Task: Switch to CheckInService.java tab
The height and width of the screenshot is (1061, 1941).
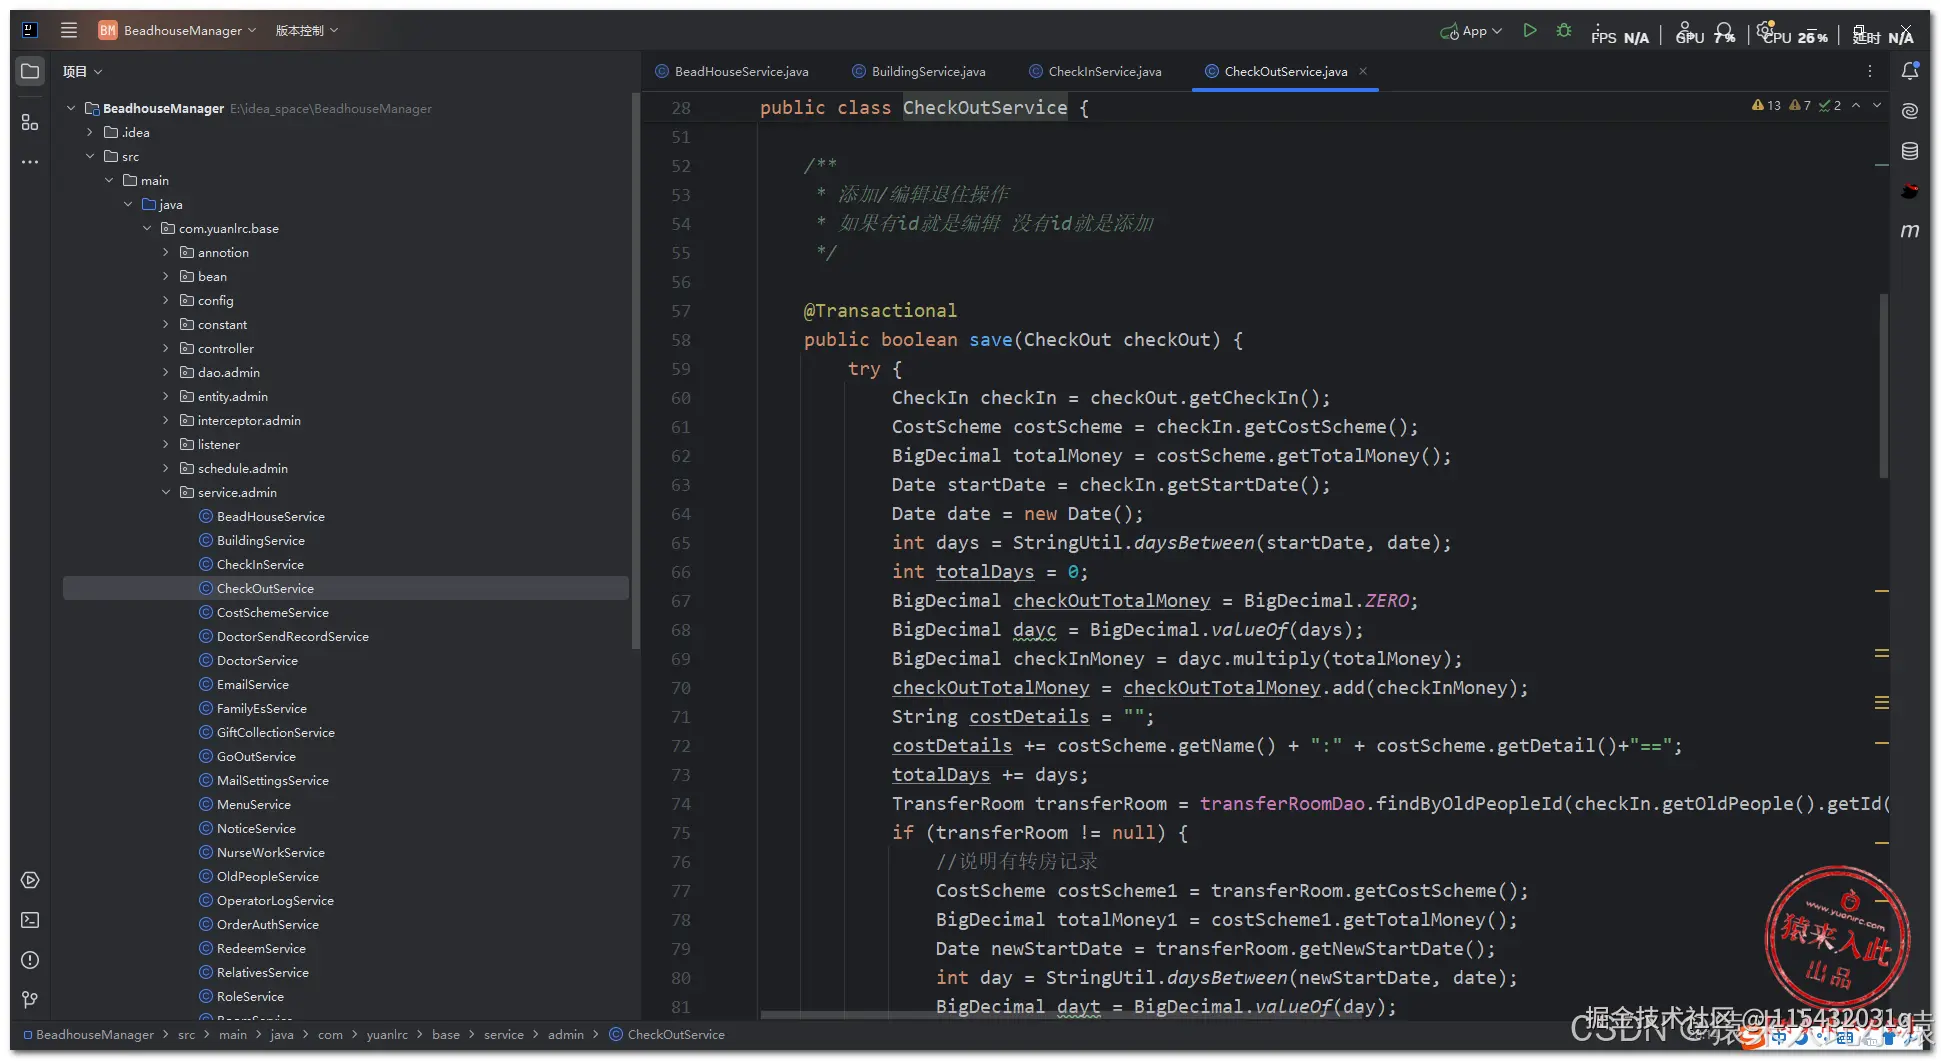Action: point(1095,71)
